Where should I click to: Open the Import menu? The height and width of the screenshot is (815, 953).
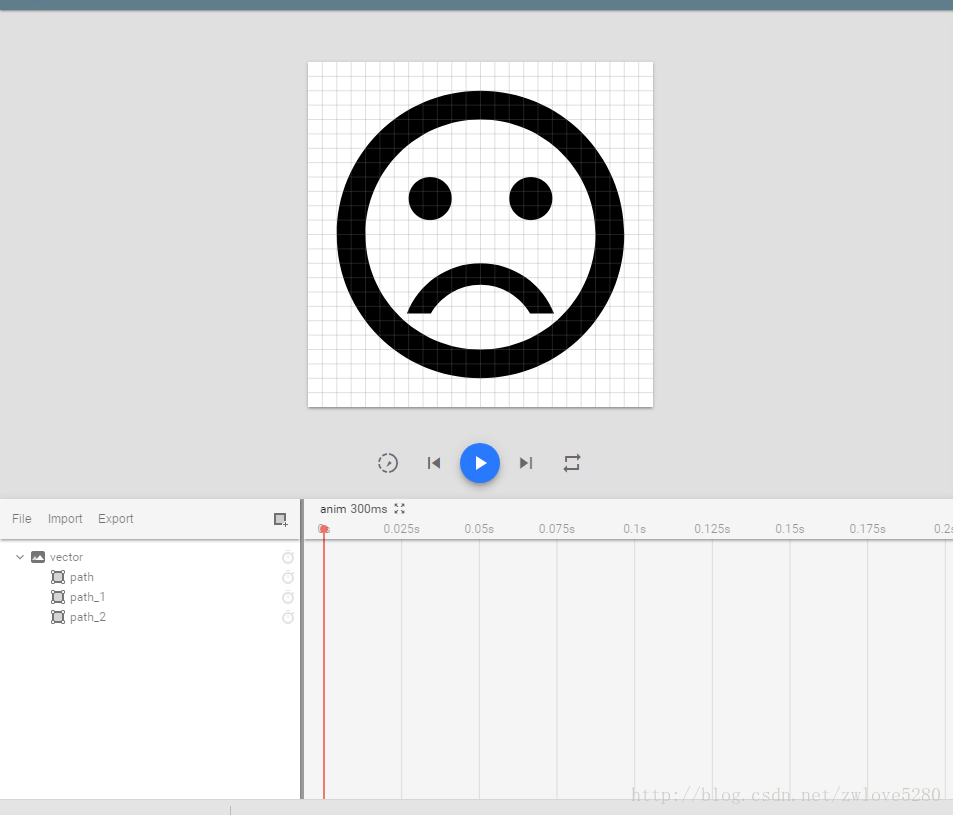click(x=65, y=518)
